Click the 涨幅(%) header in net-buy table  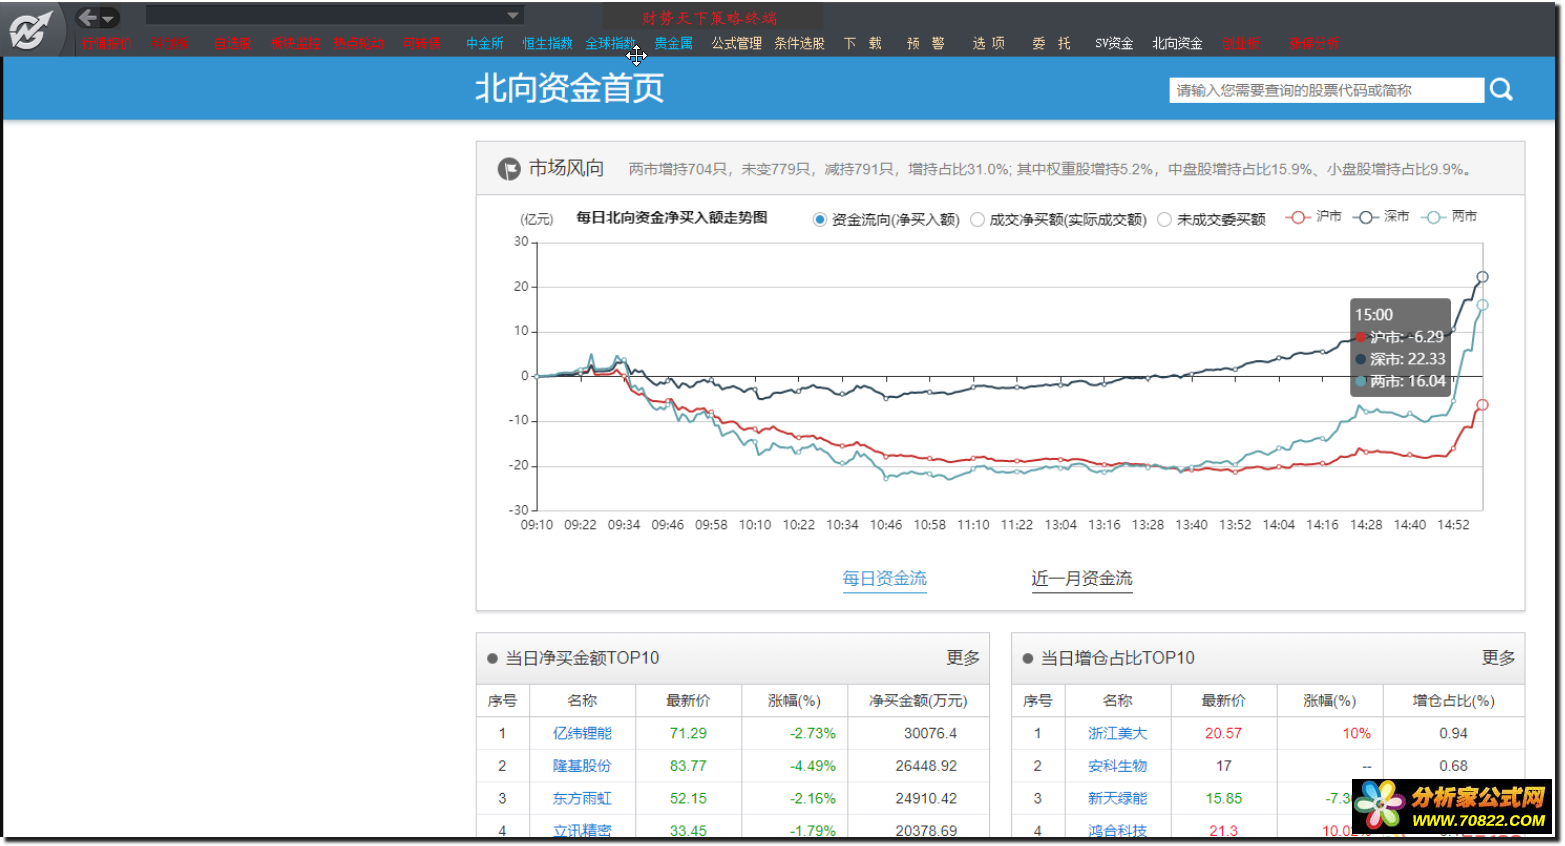click(794, 701)
